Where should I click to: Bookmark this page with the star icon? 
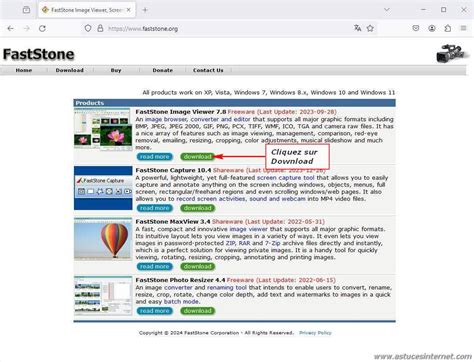click(370, 28)
